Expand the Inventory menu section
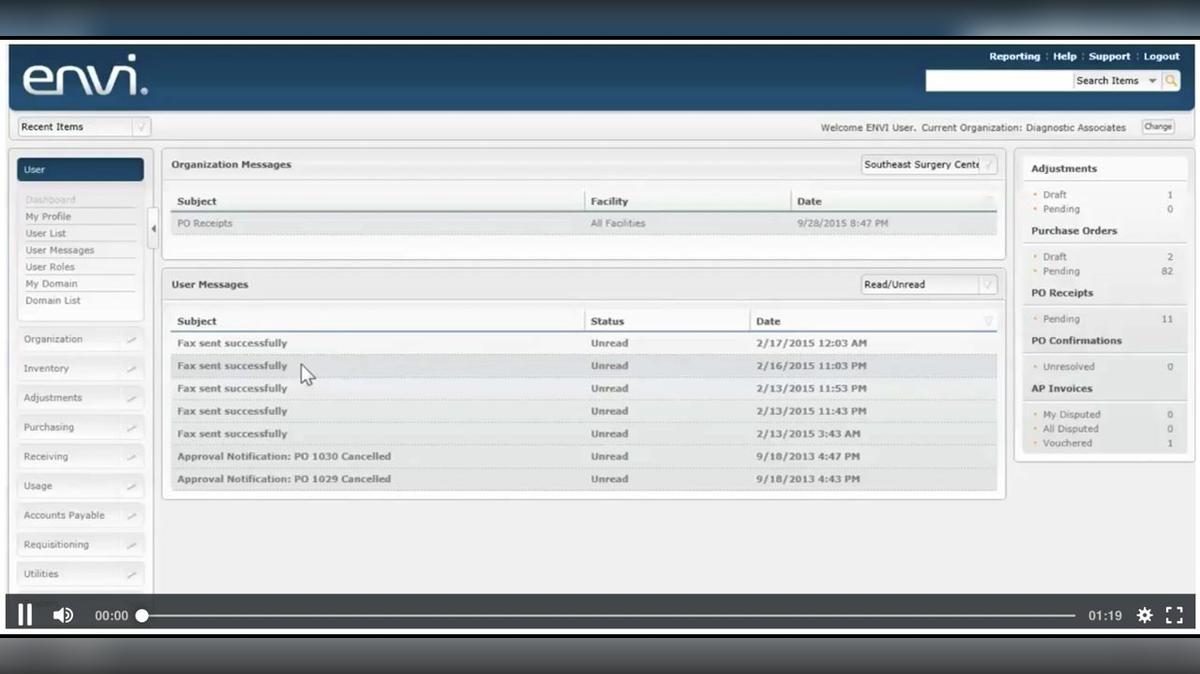1200x674 pixels. tap(80, 369)
